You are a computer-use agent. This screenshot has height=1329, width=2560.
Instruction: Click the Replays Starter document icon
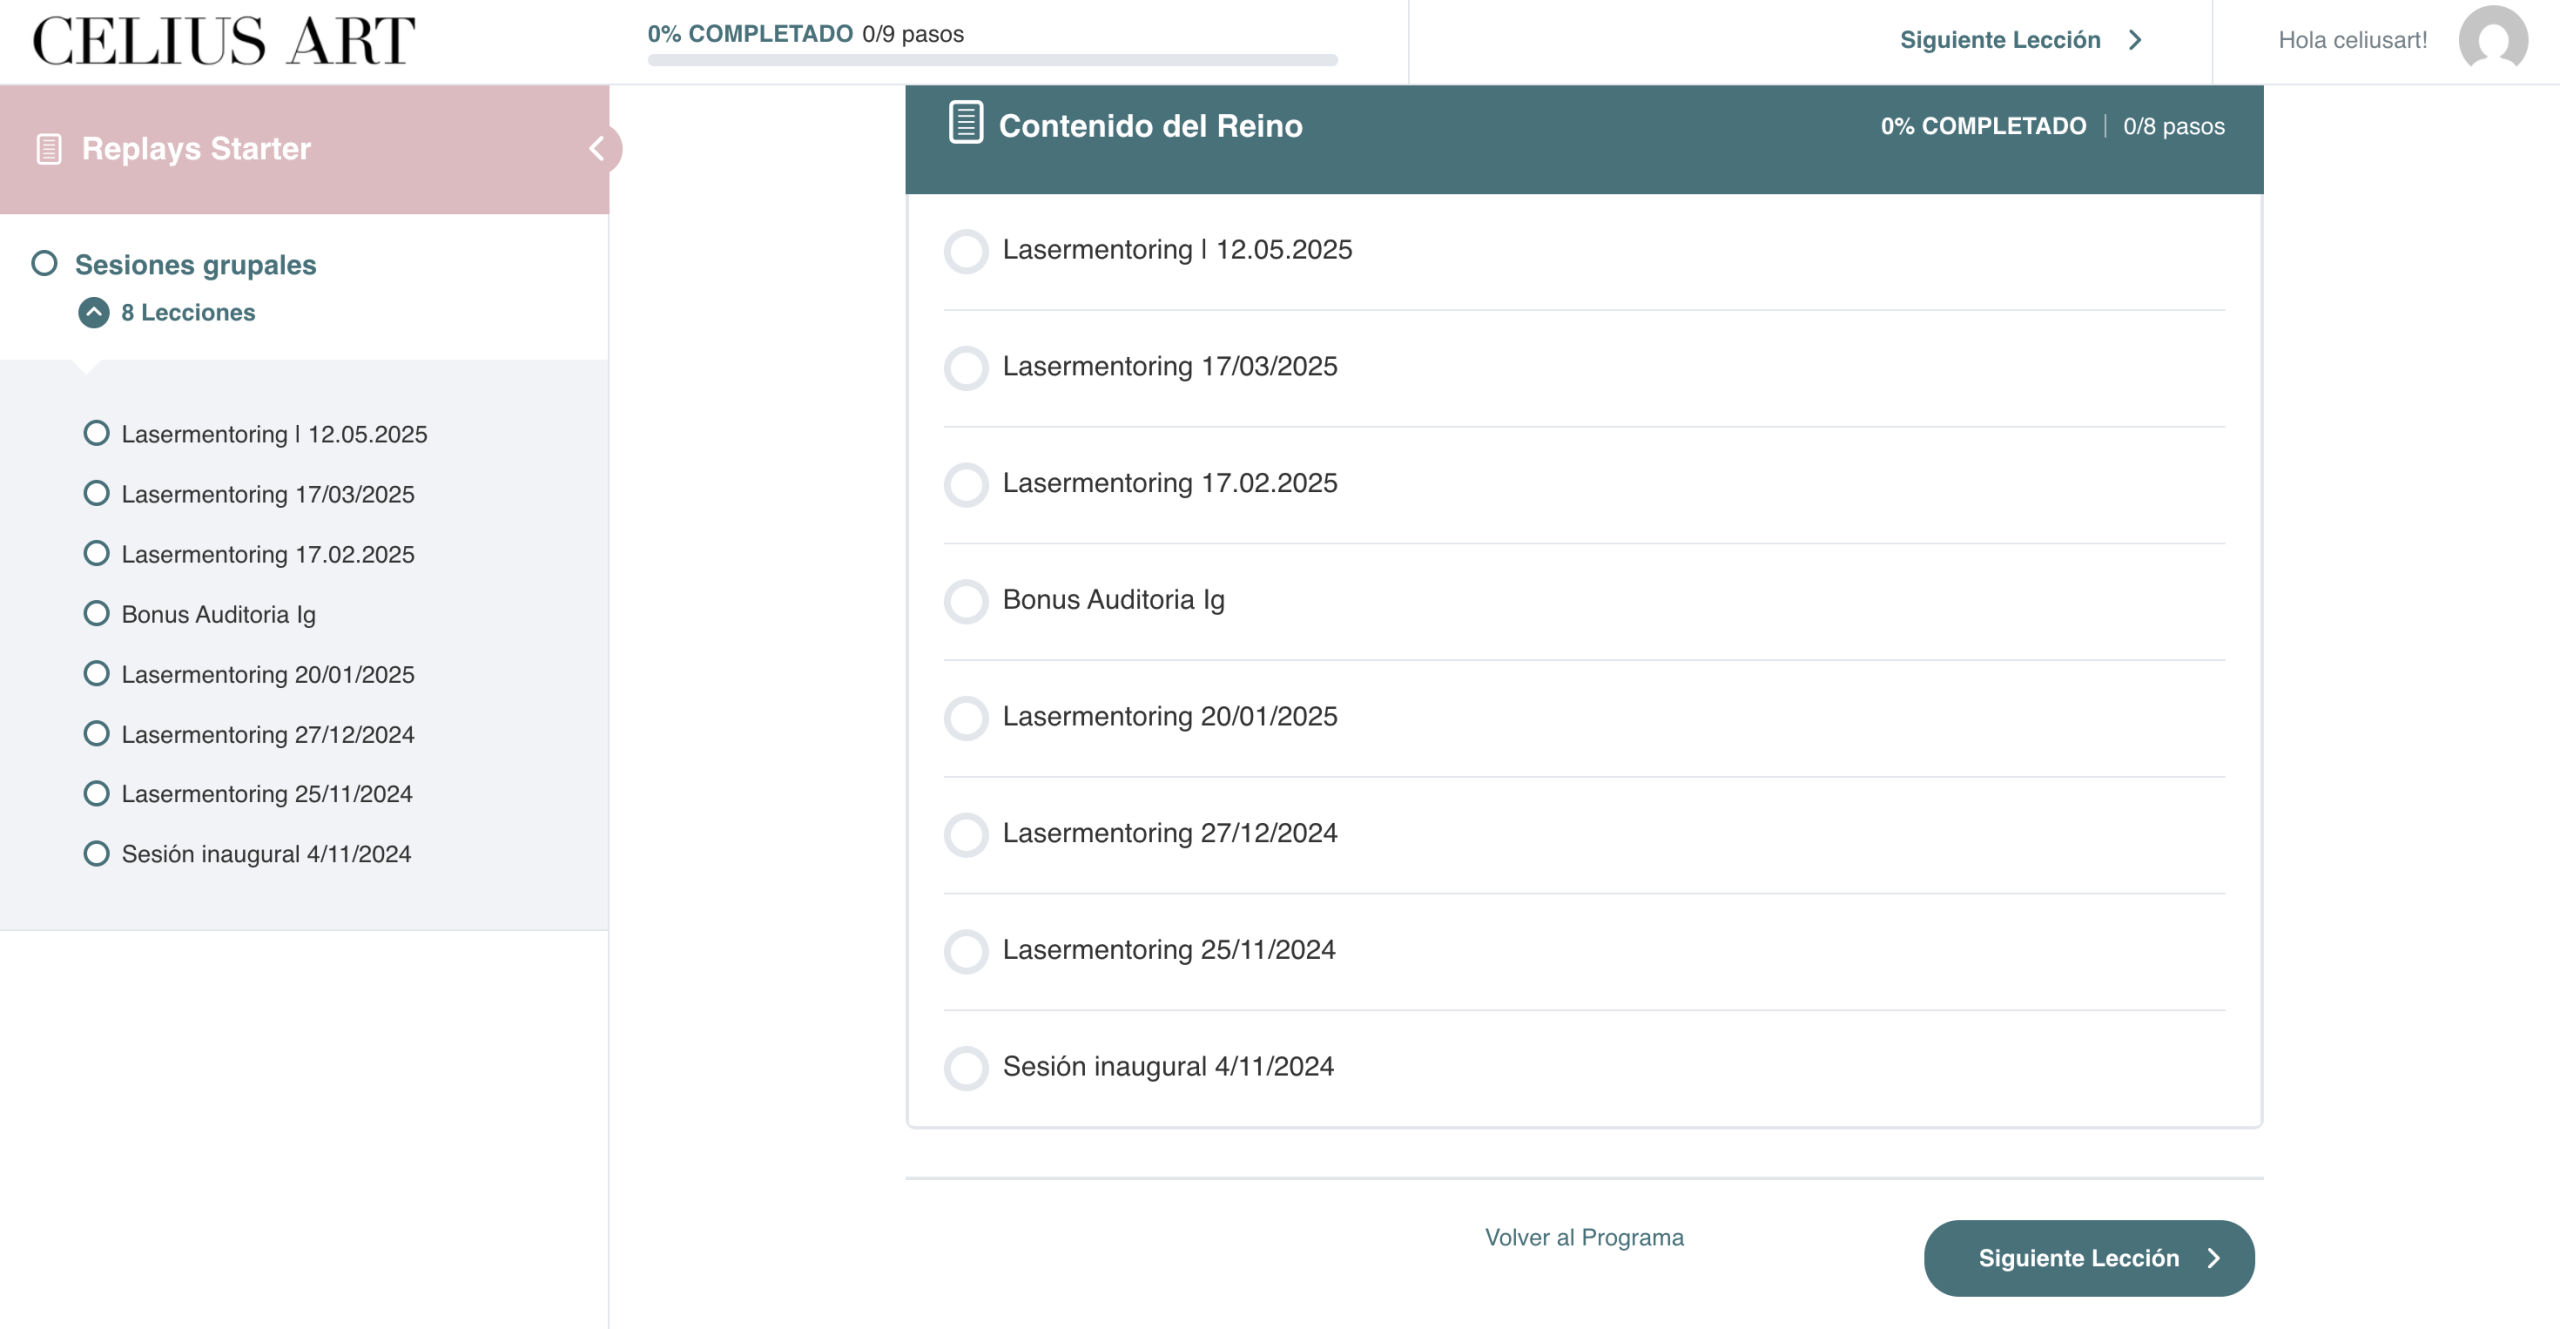pyautogui.click(x=49, y=149)
